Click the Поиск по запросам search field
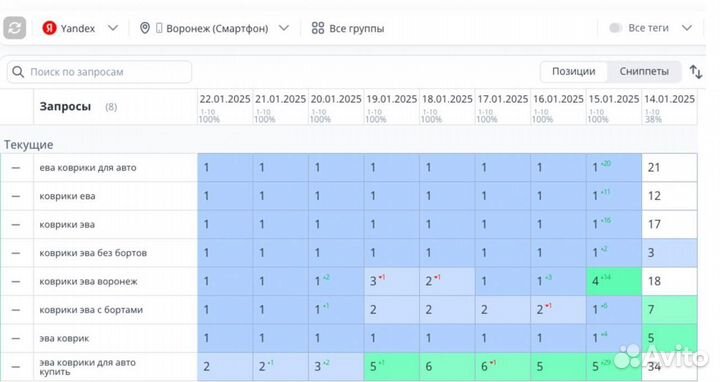 (99, 72)
